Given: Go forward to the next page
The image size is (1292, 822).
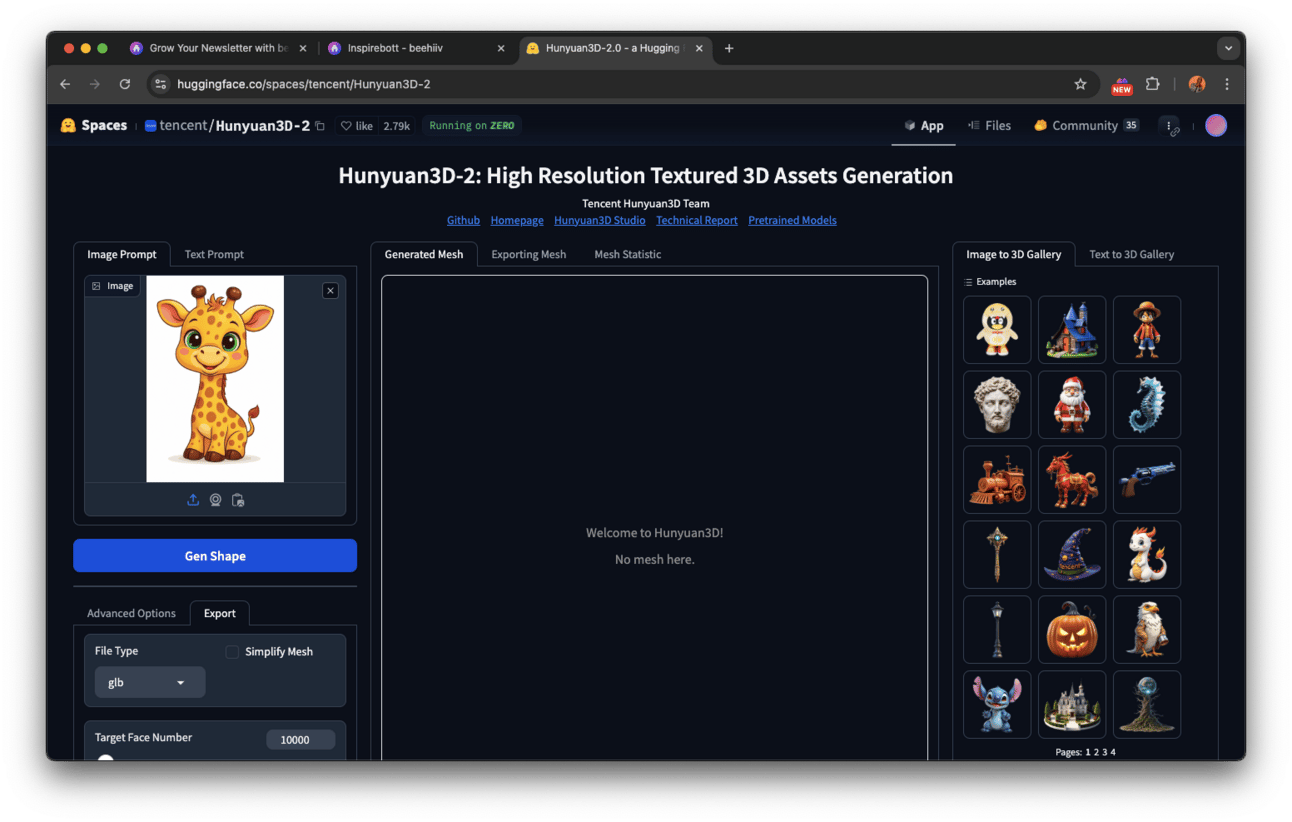Looking at the screenshot, I should click(x=95, y=84).
